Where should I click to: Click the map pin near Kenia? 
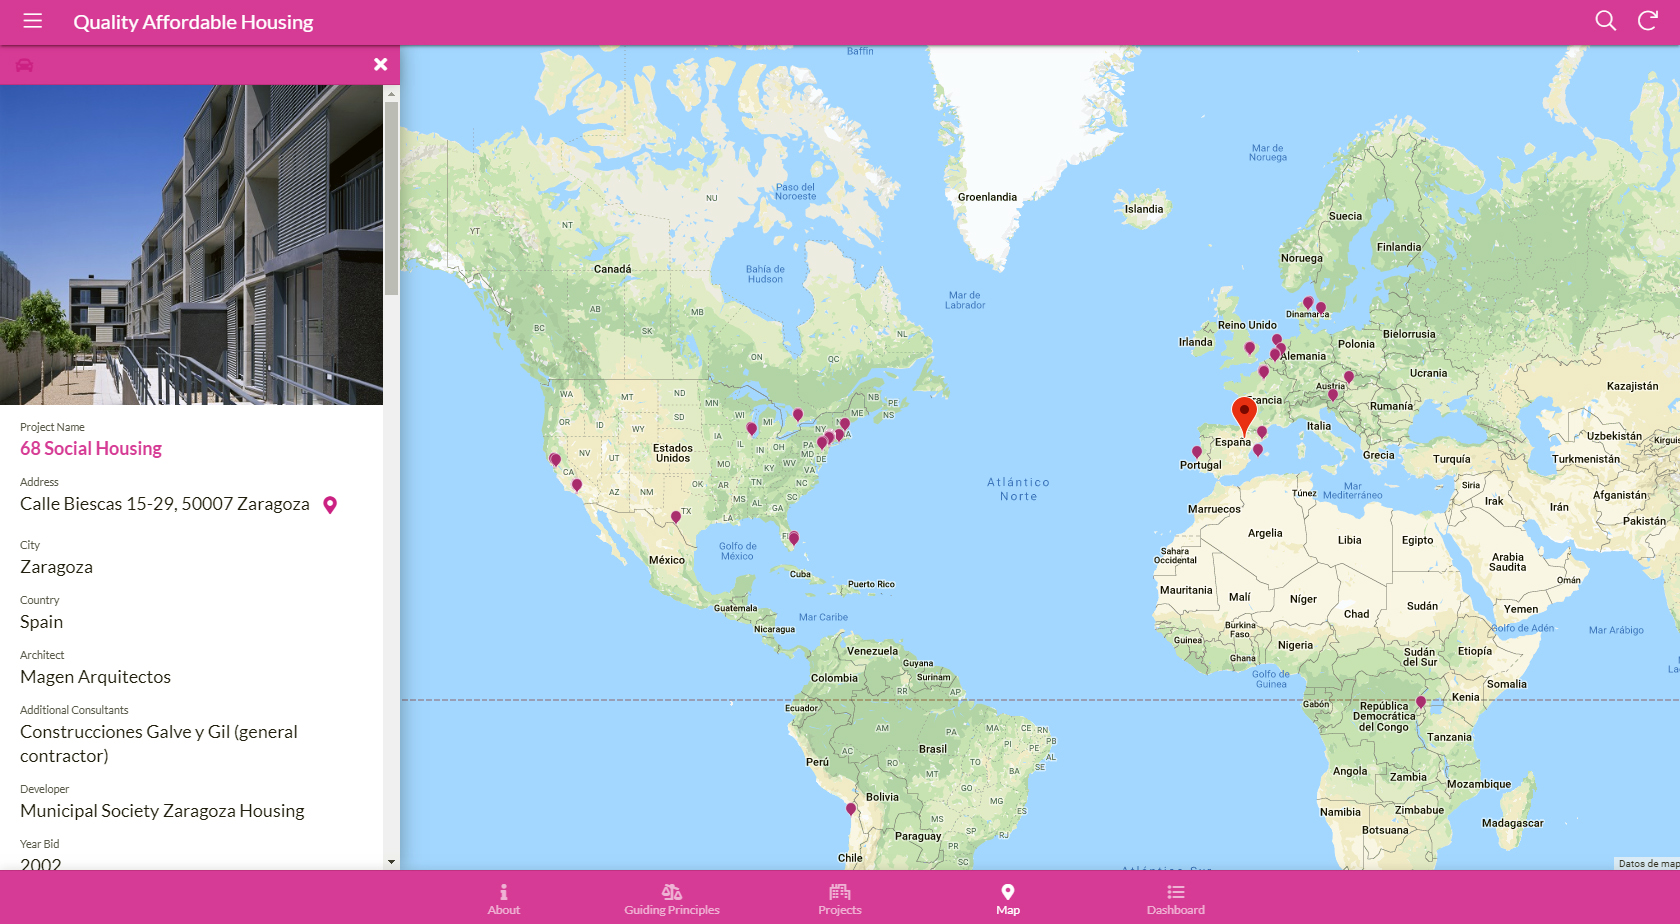click(x=1421, y=703)
